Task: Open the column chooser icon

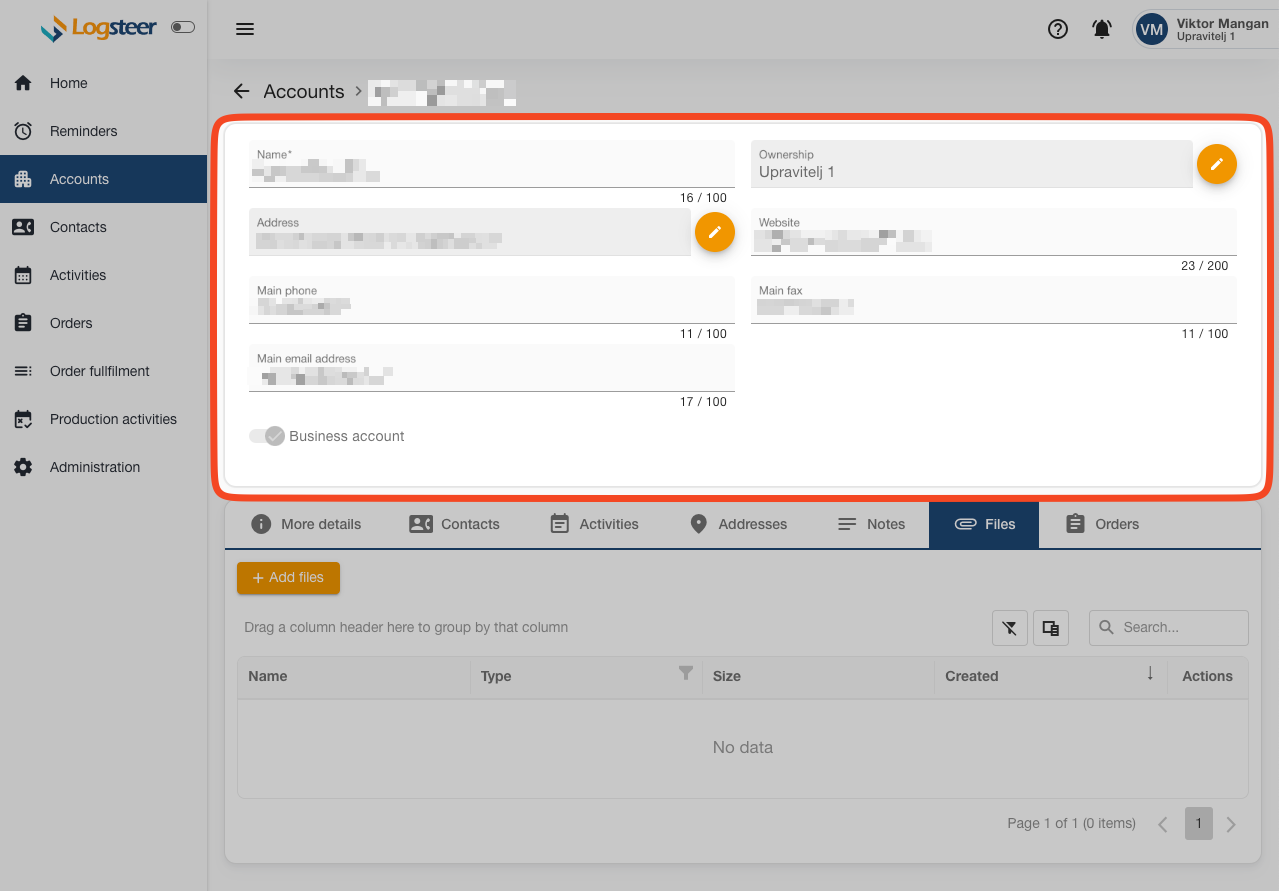Action: (1050, 628)
